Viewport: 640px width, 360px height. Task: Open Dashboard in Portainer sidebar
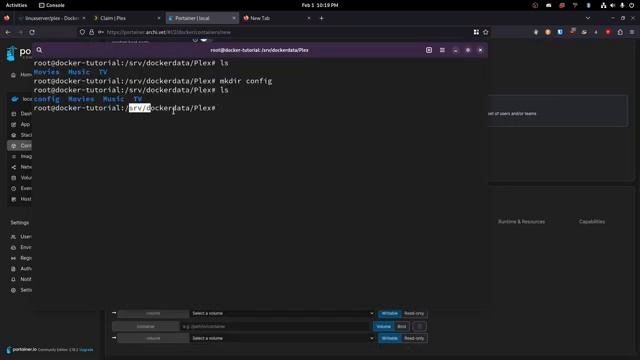pyautogui.click(x=20, y=113)
